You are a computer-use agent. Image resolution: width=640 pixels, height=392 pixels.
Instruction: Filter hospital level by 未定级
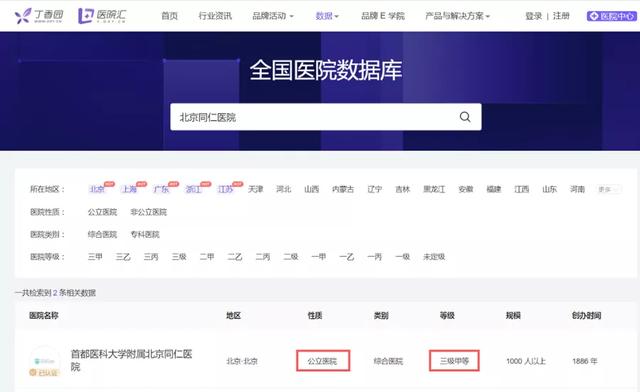(434, 257)
